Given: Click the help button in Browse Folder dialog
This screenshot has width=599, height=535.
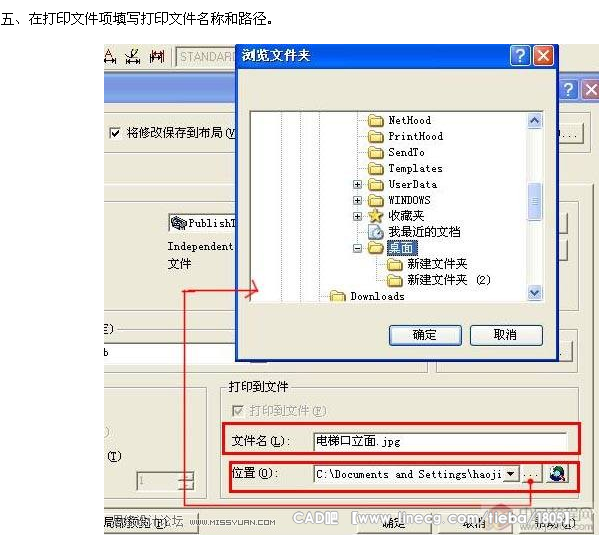Looking at the screenshot, I should [520, 56].
